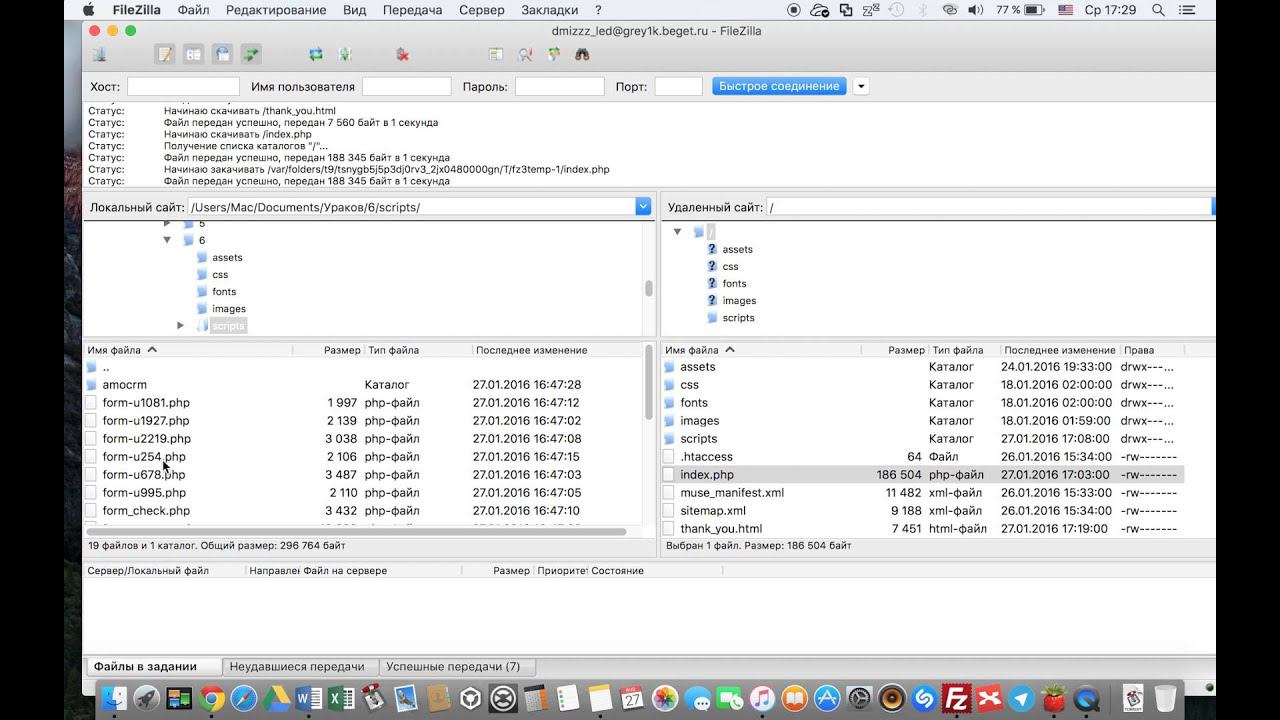This screenshot has width=1280, height=720.
Task: Select the amocrm folder in local files
Action: [124, 385]
